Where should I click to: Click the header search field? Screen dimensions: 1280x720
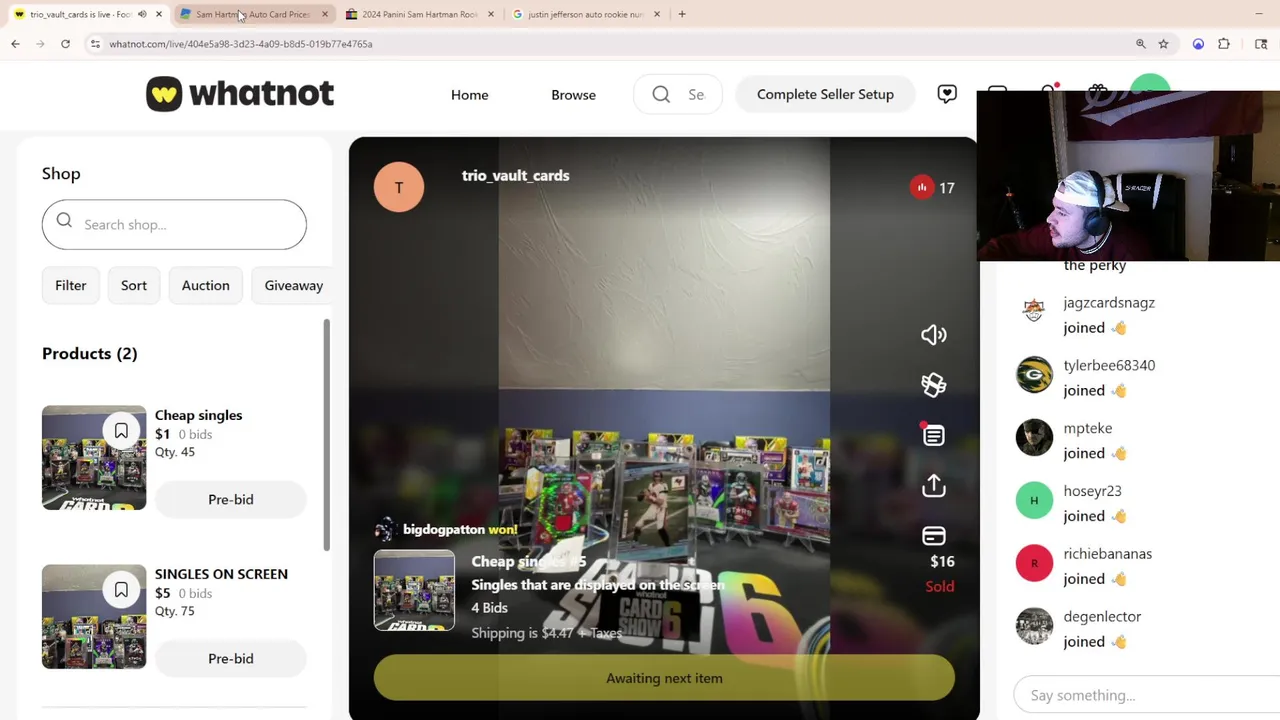point(678,94)
